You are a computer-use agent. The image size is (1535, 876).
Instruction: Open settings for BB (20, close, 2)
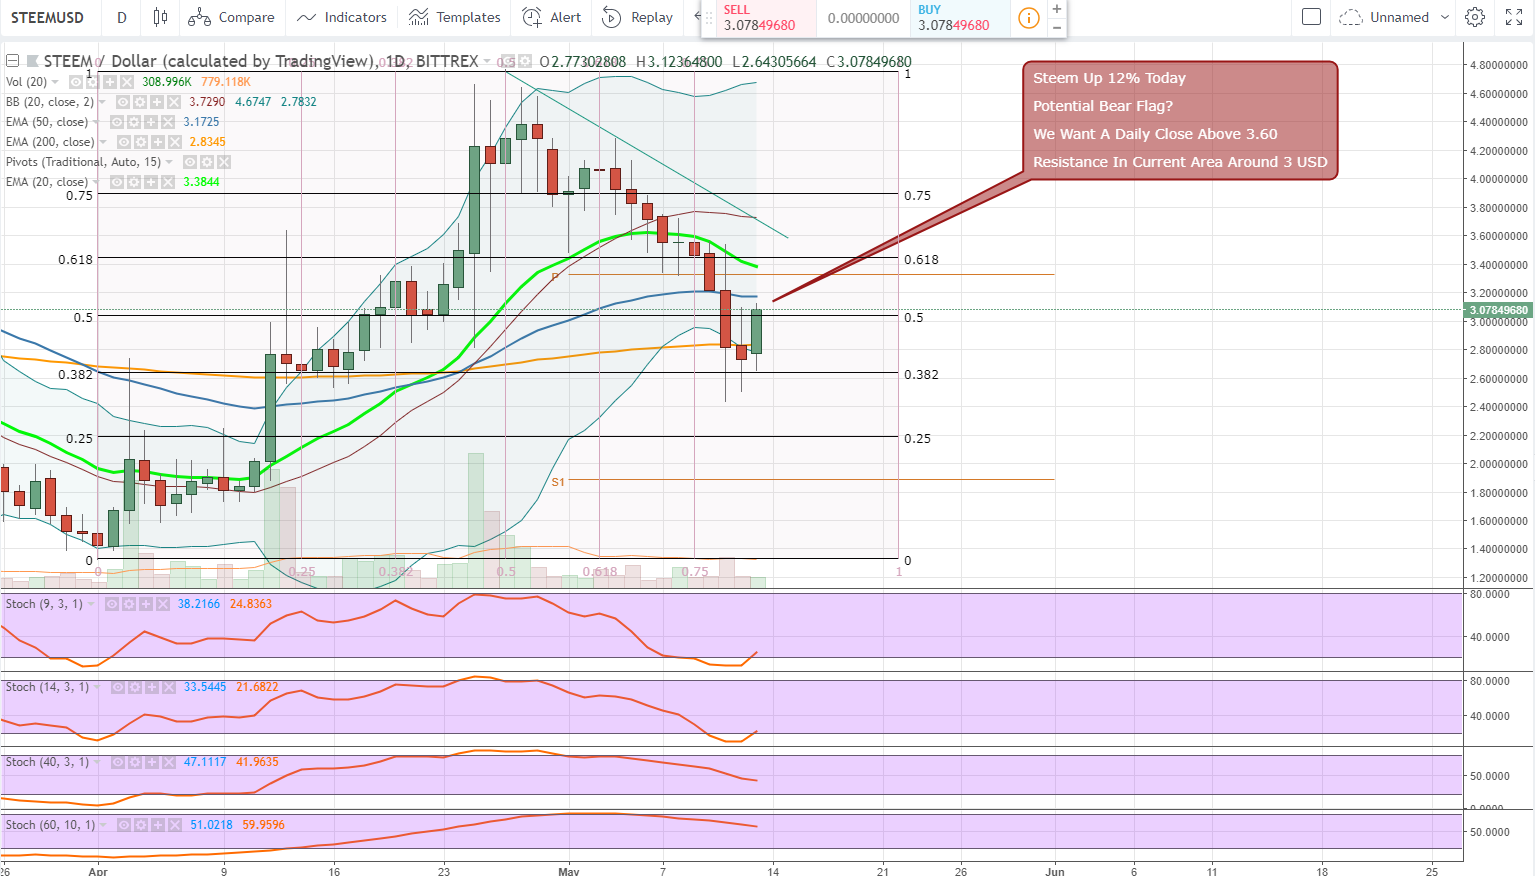tap(140, 102)
